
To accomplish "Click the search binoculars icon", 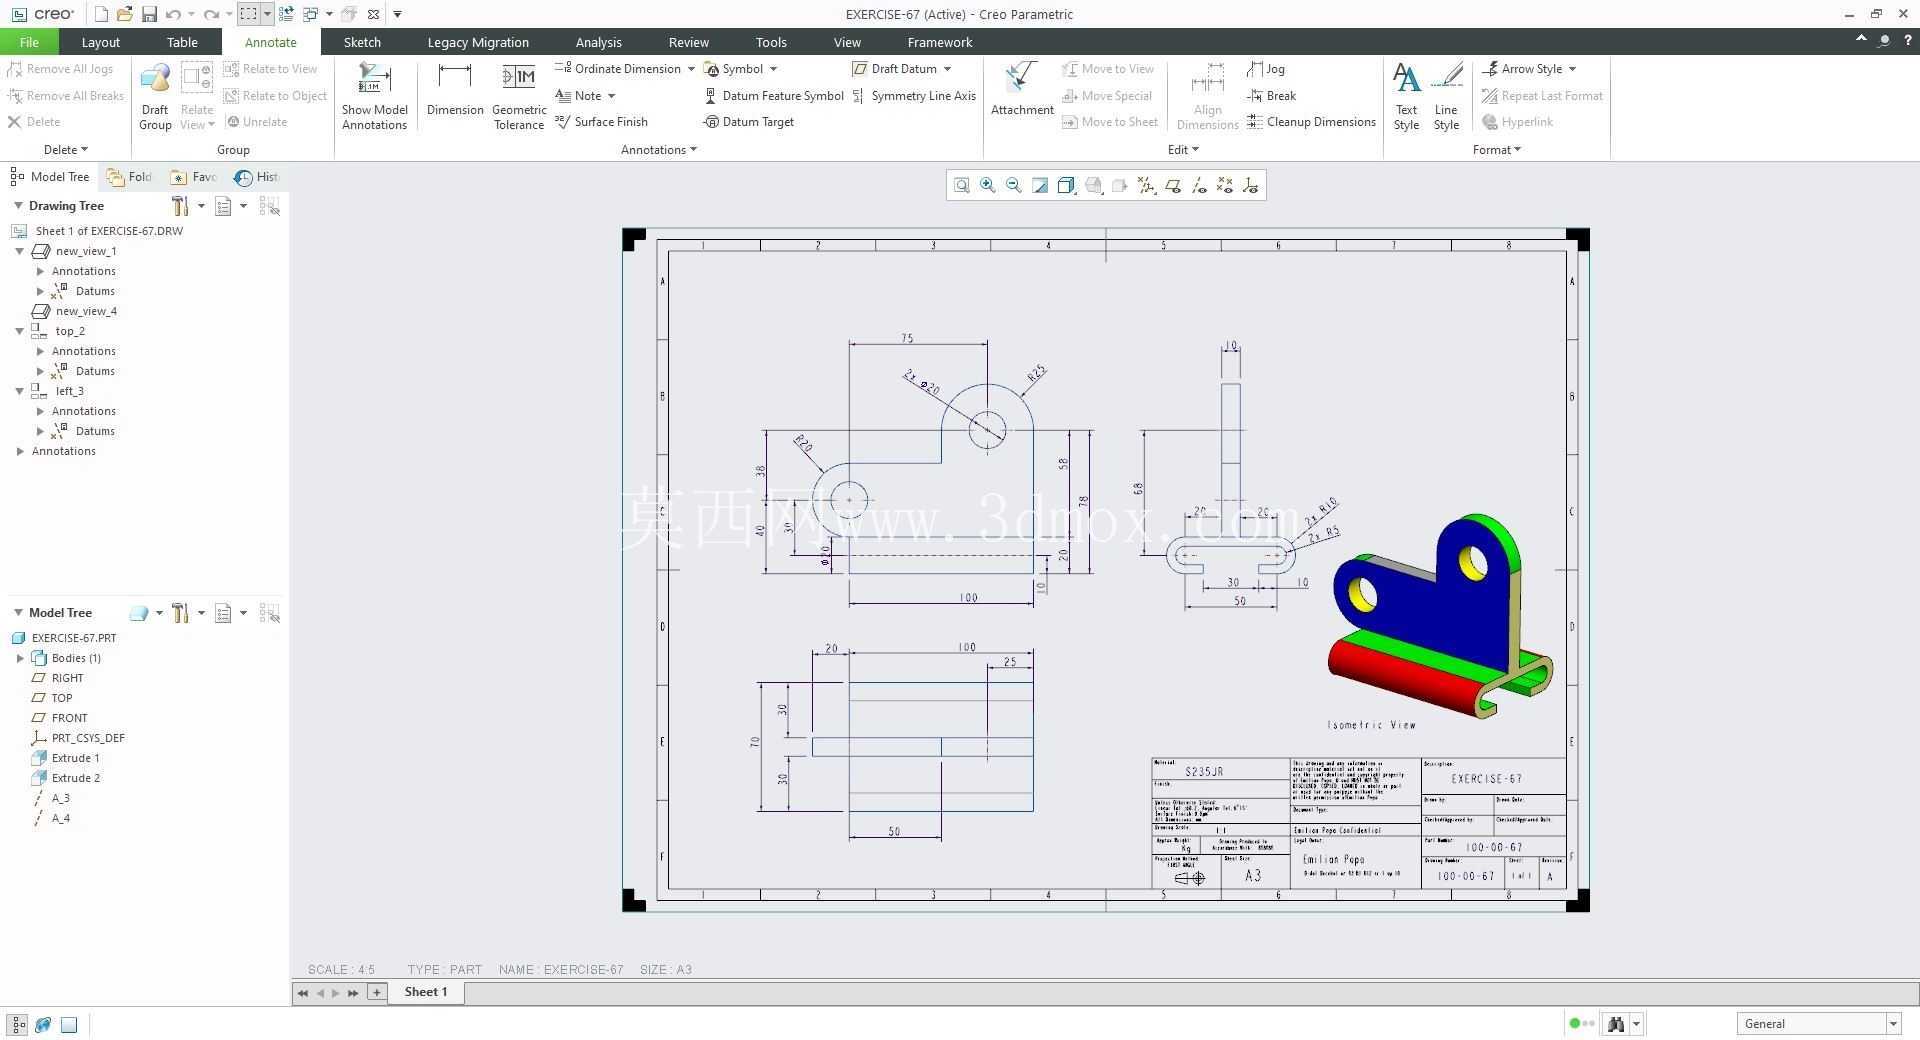I will (1615, 1024).
